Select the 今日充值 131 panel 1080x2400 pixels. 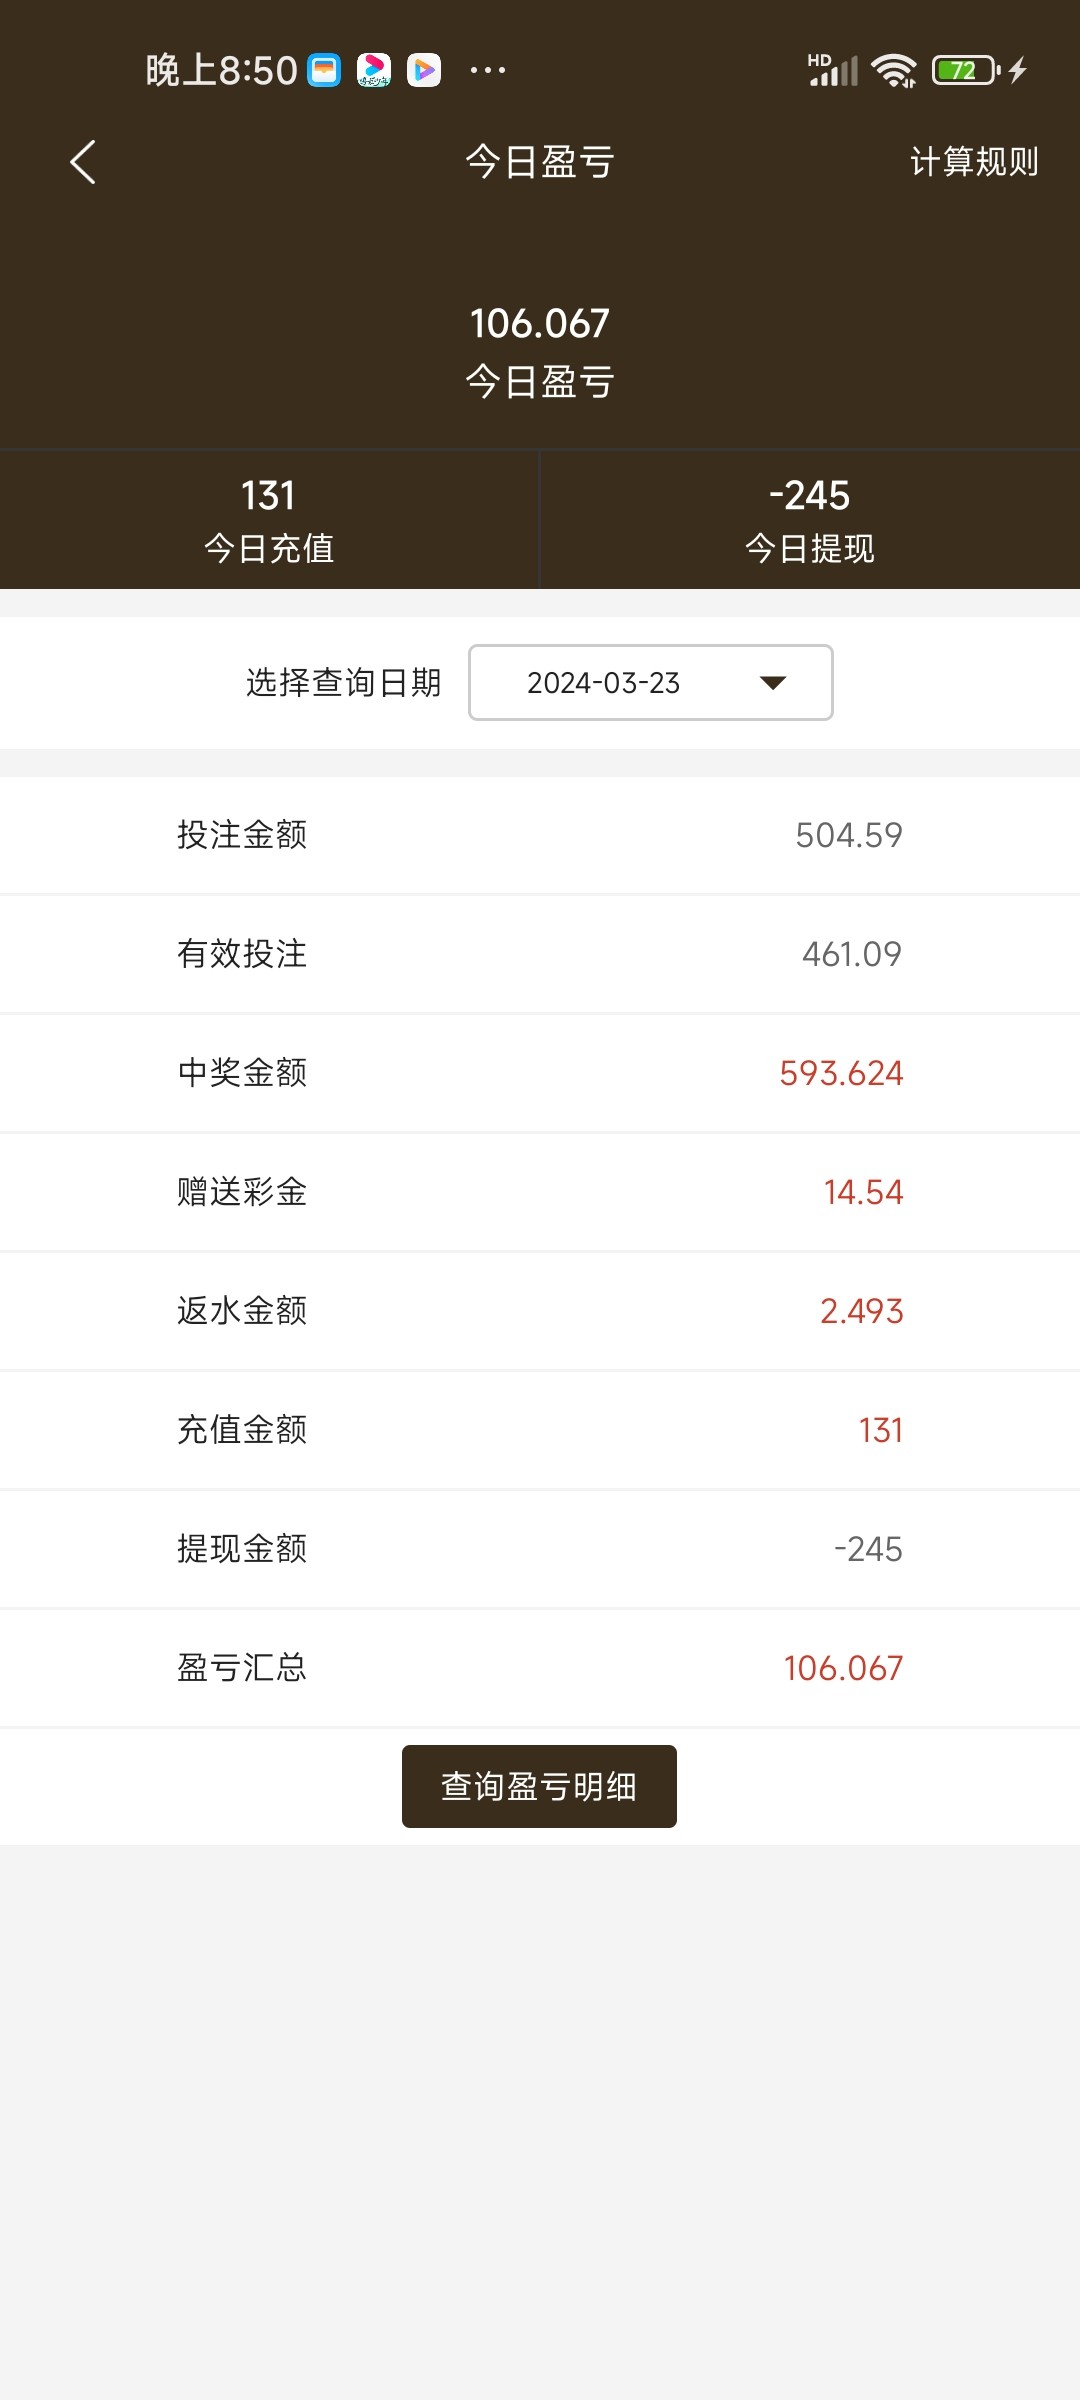click(x=269, y=520)
